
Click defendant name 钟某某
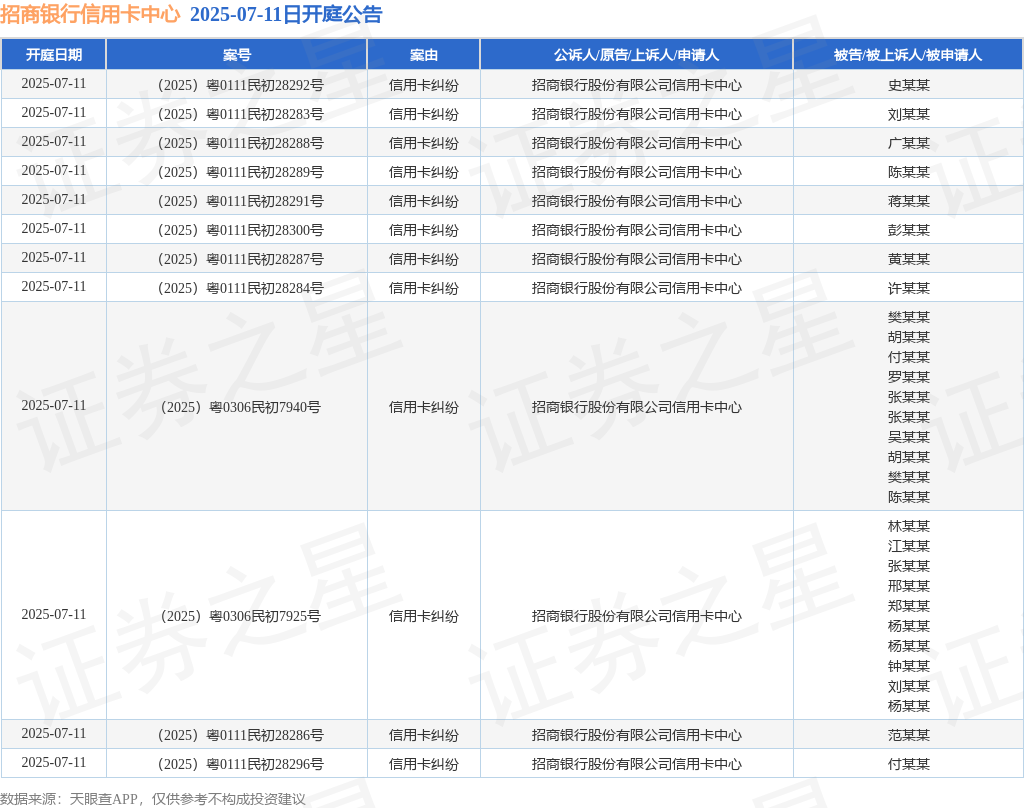click(x=908, y=666)
